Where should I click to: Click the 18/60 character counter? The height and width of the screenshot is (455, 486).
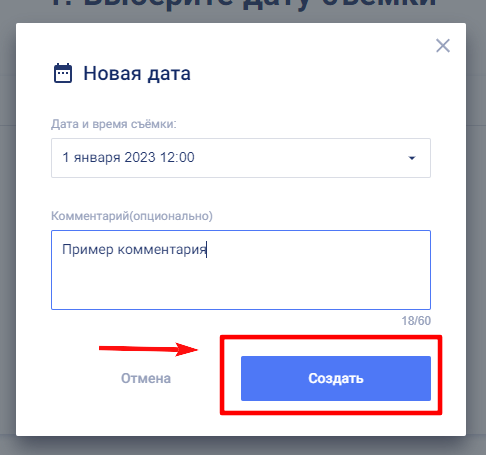[416, 321]
